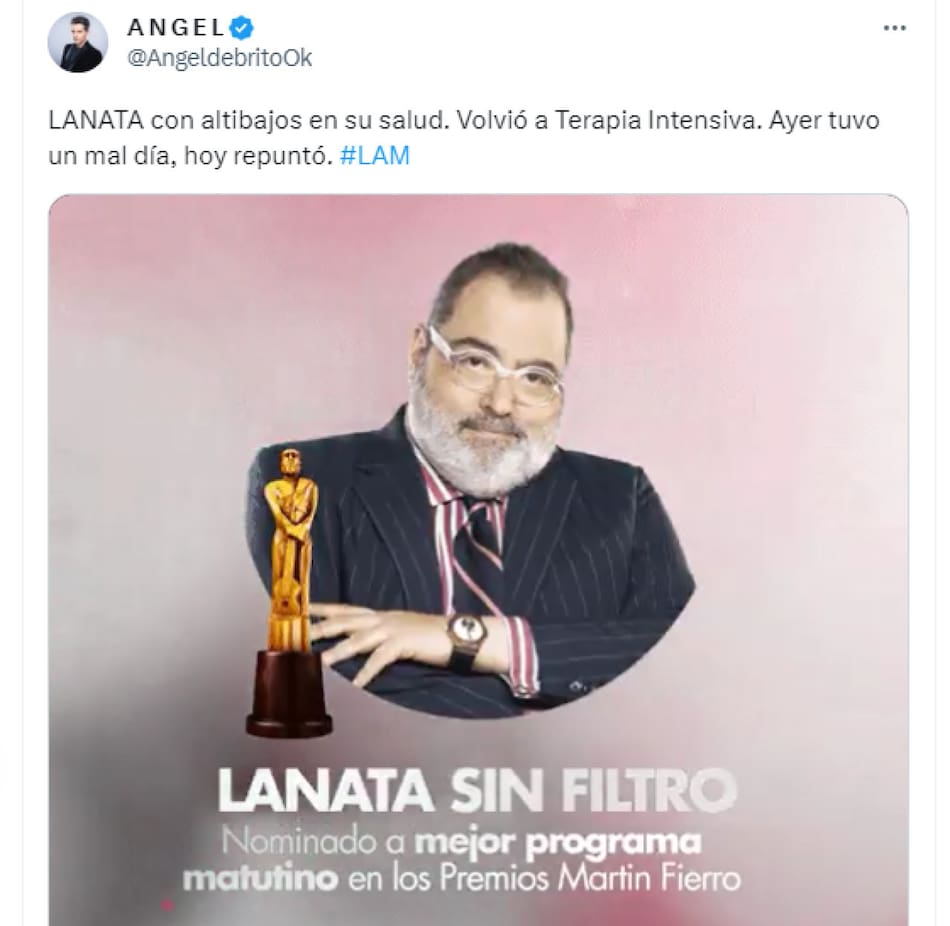Click the words hoy repuntó in tweet
Screen dimensions: 950x926
(x=259, y=156)
